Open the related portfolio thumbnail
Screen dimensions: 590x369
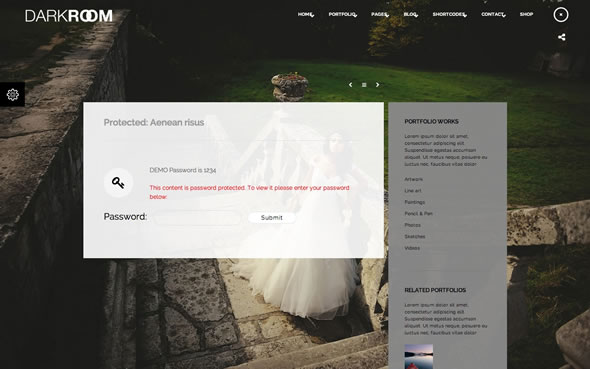[419, 356]
